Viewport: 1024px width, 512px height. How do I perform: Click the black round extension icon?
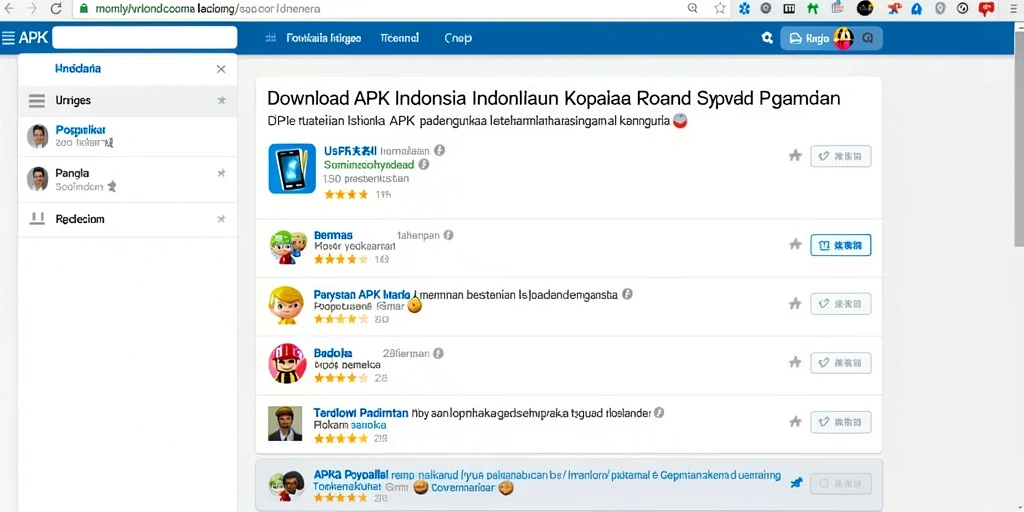(865, 8)
